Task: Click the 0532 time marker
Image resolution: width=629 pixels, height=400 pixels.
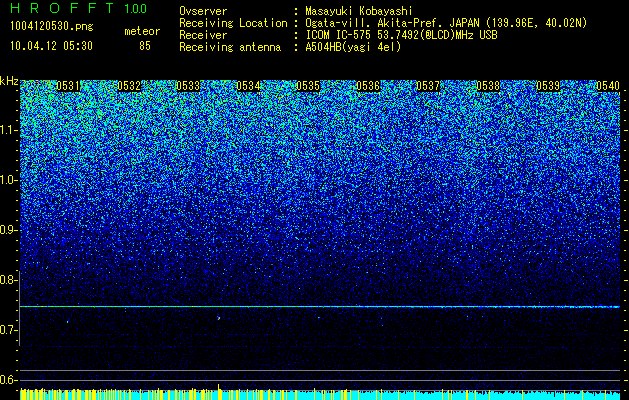Action: tap(129, 86)
